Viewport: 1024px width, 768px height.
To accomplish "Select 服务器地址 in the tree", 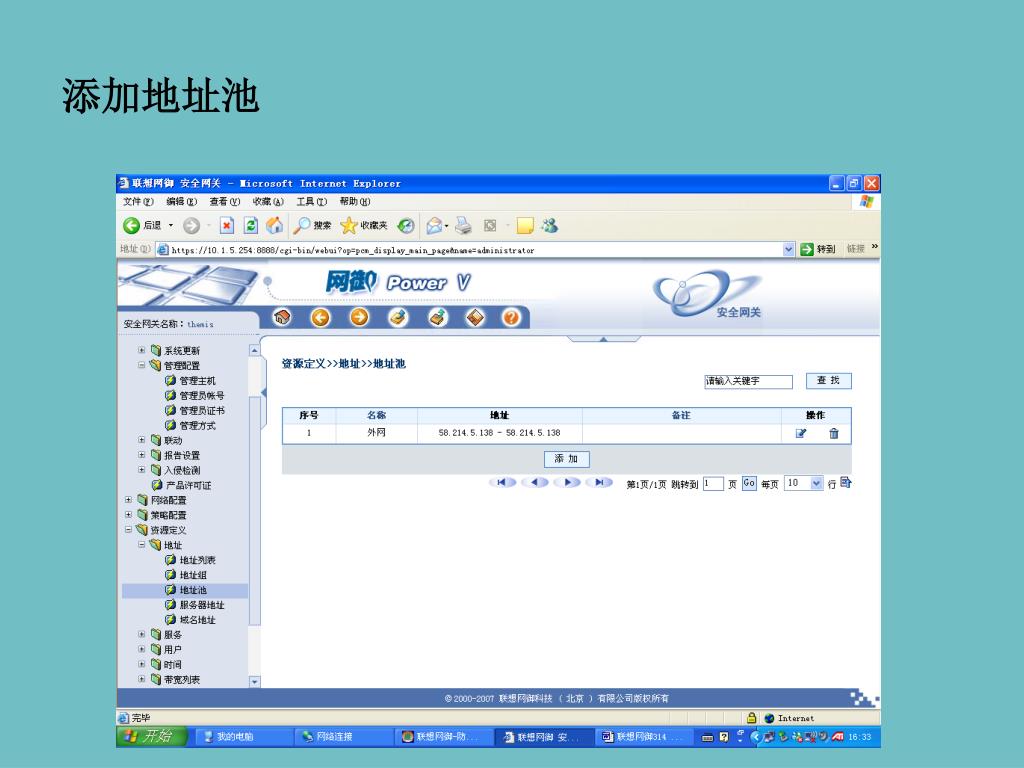I will [x=201, y=605].
